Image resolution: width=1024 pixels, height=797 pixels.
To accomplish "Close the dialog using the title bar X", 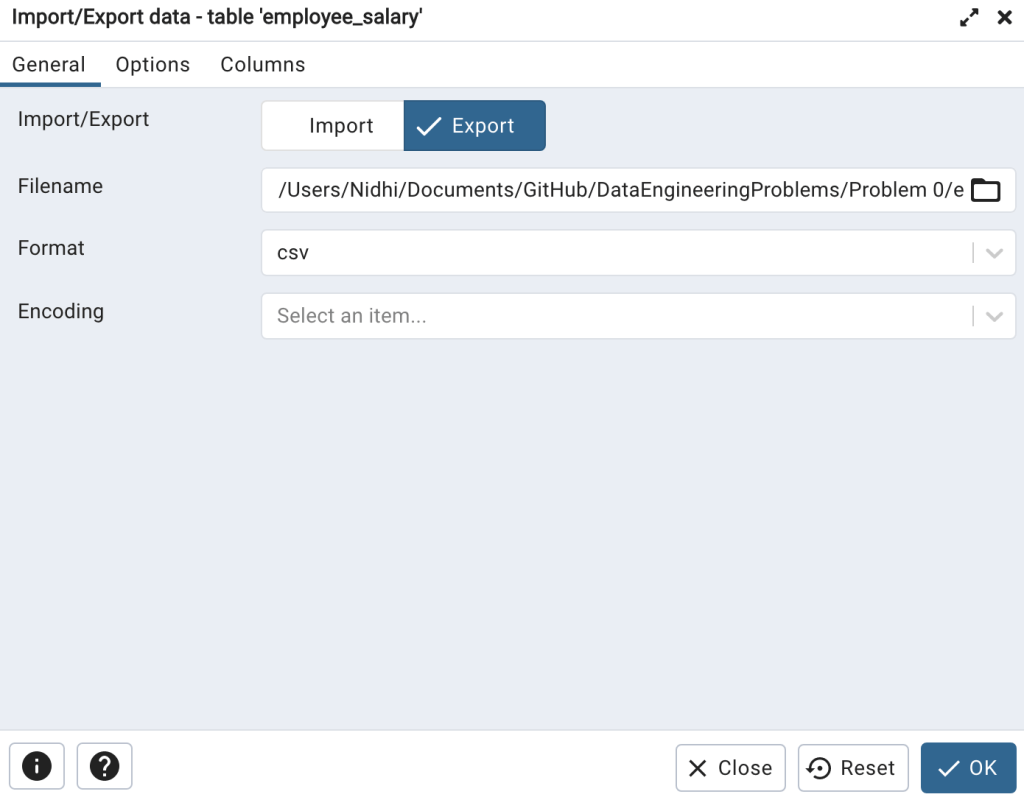I will (1004, 18).
